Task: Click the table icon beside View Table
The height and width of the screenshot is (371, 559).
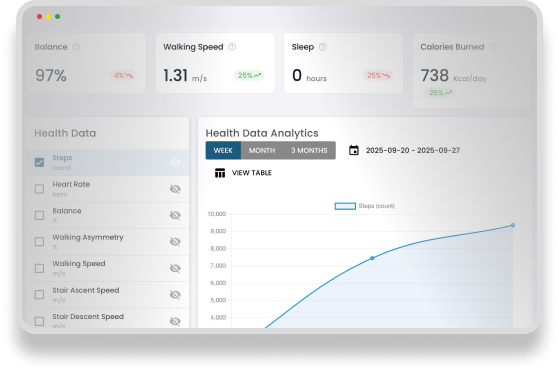Action: [x=220, y=173]
